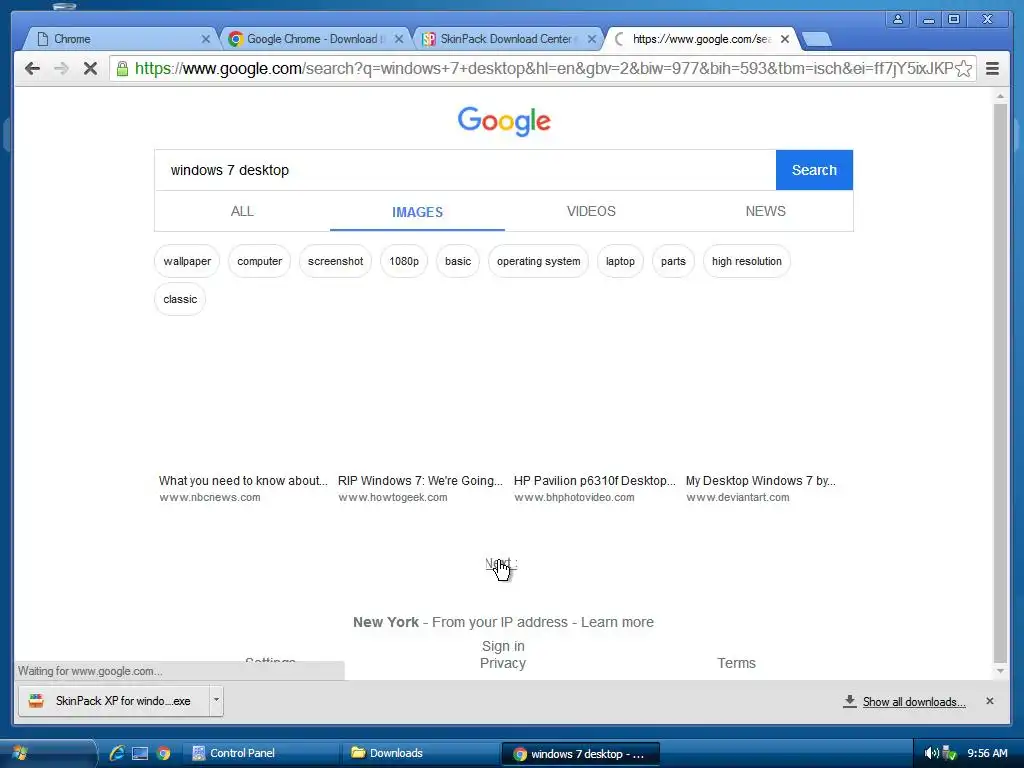Filter by the 'wallpaper' chip
This screenshot has width=1024, height=768.
click(x=187, y=261)
